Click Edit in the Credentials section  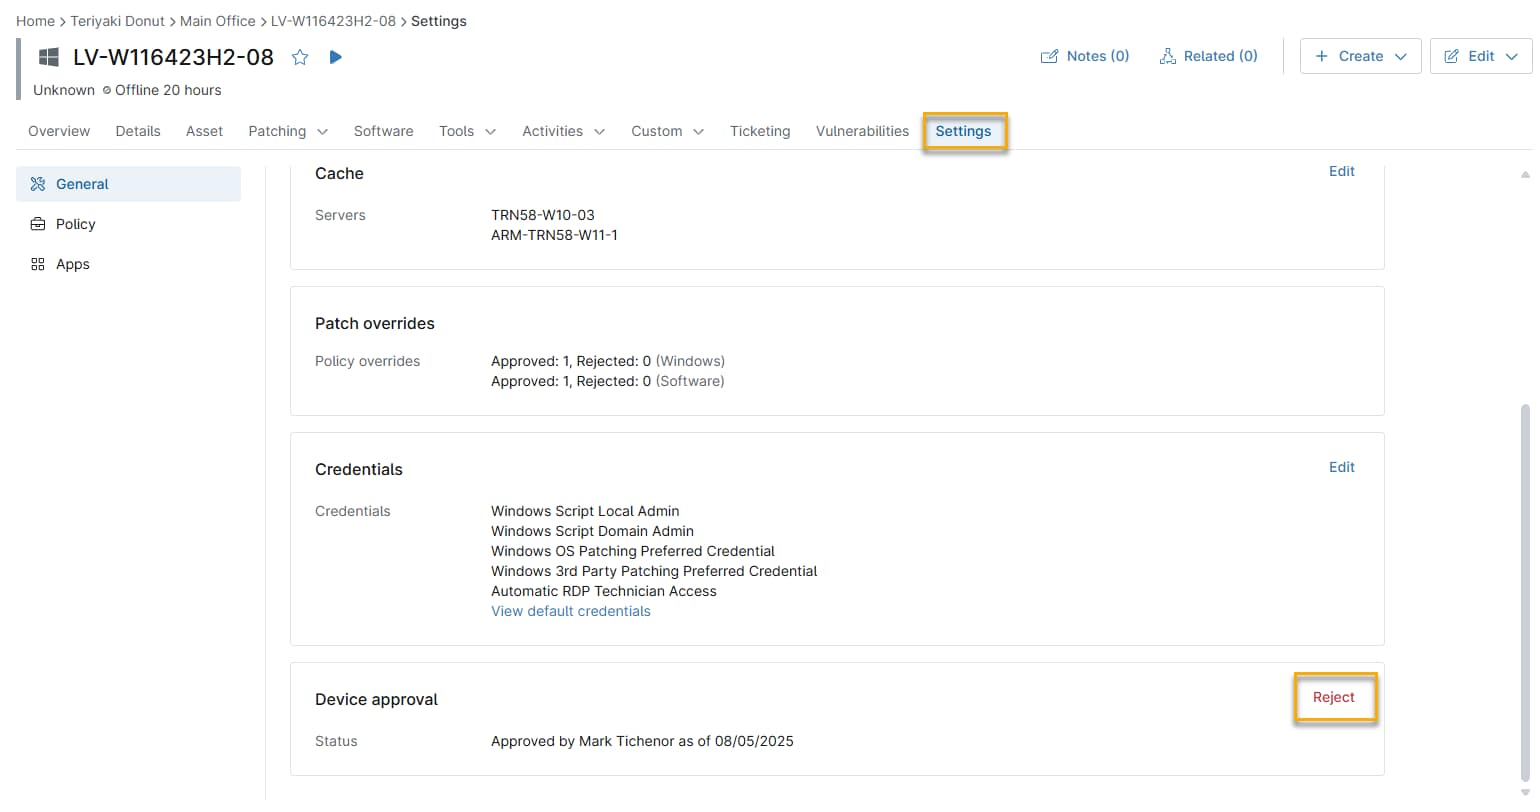tap(1341, 467)
